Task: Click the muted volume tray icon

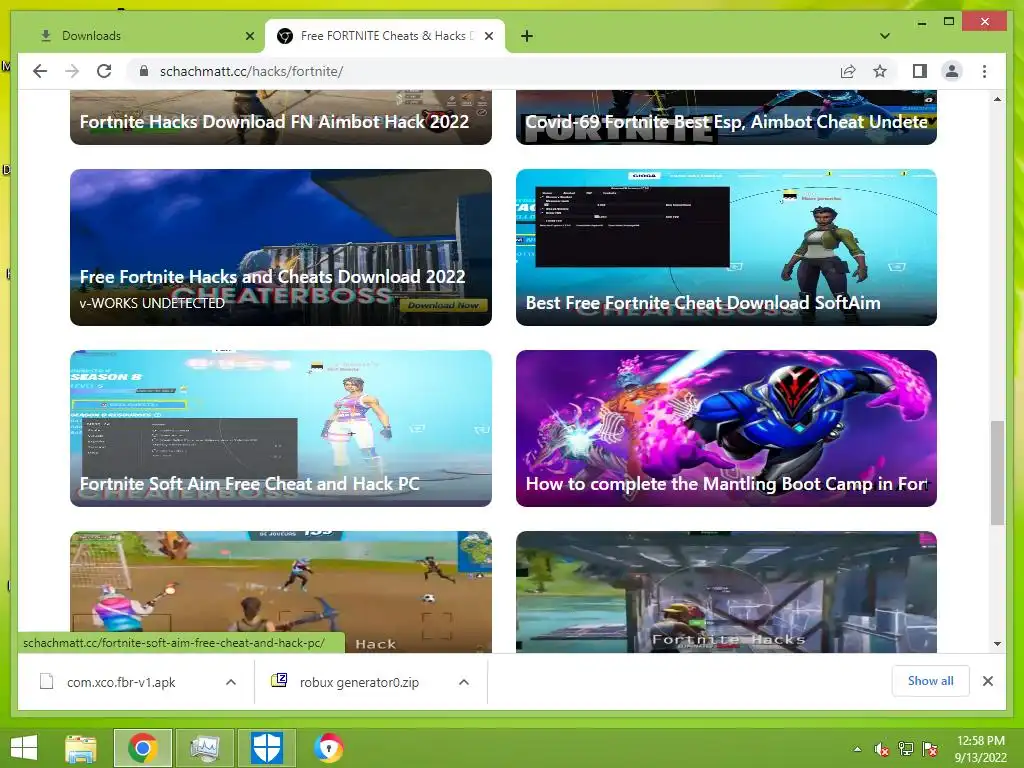Action: tap(882, 749)
